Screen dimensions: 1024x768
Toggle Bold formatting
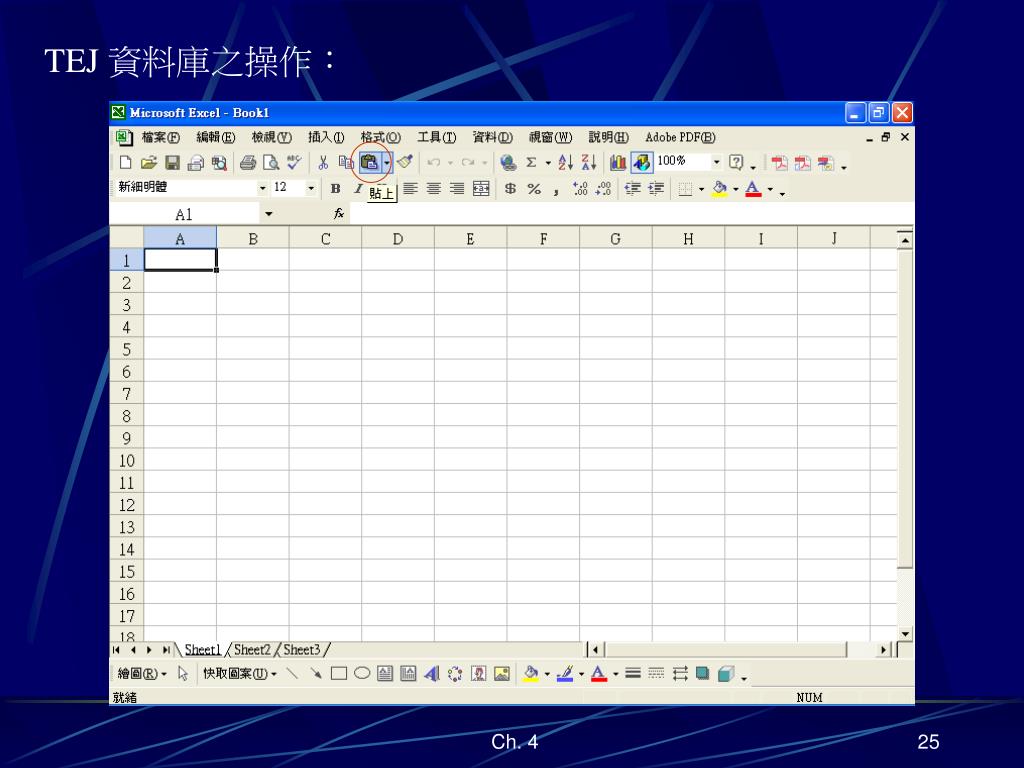tap(335, 189)
